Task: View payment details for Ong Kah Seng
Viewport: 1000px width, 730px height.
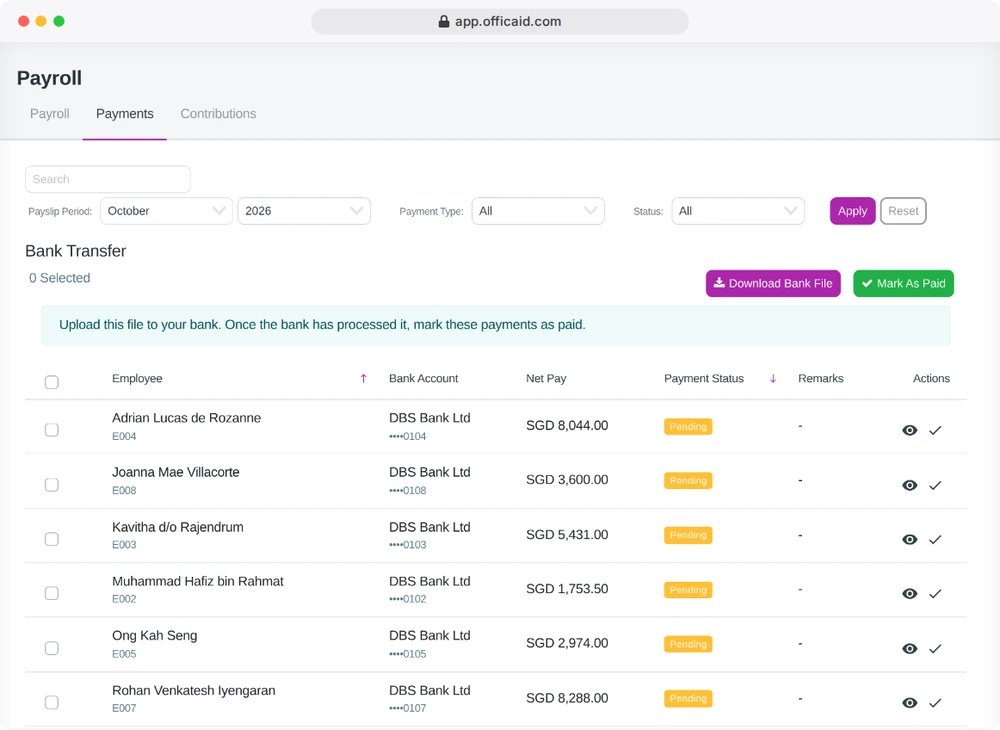Action: point(909,648)
